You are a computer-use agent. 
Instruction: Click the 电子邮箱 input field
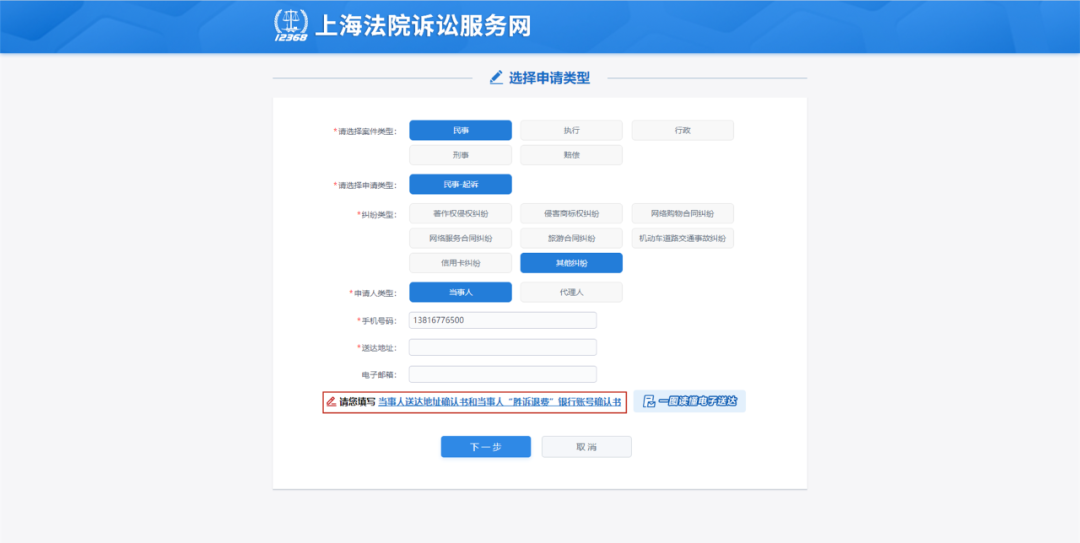(x=503, y=374)
